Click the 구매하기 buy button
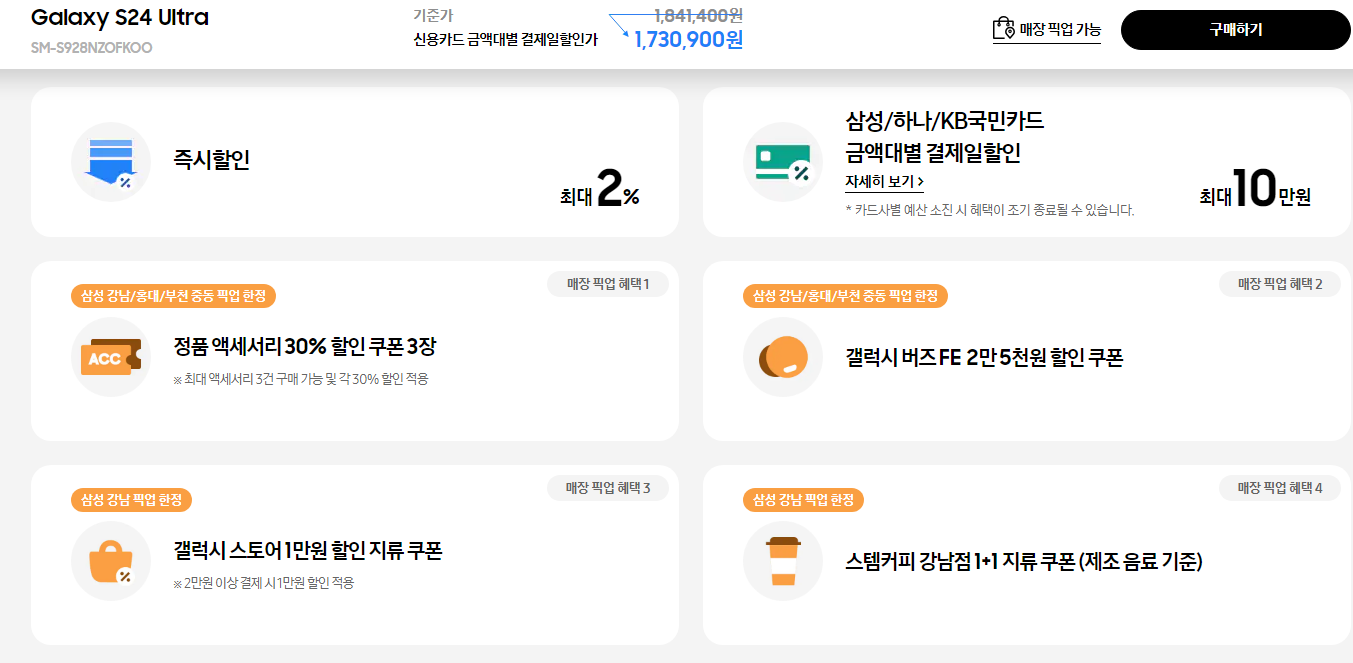 (1236, 30)
